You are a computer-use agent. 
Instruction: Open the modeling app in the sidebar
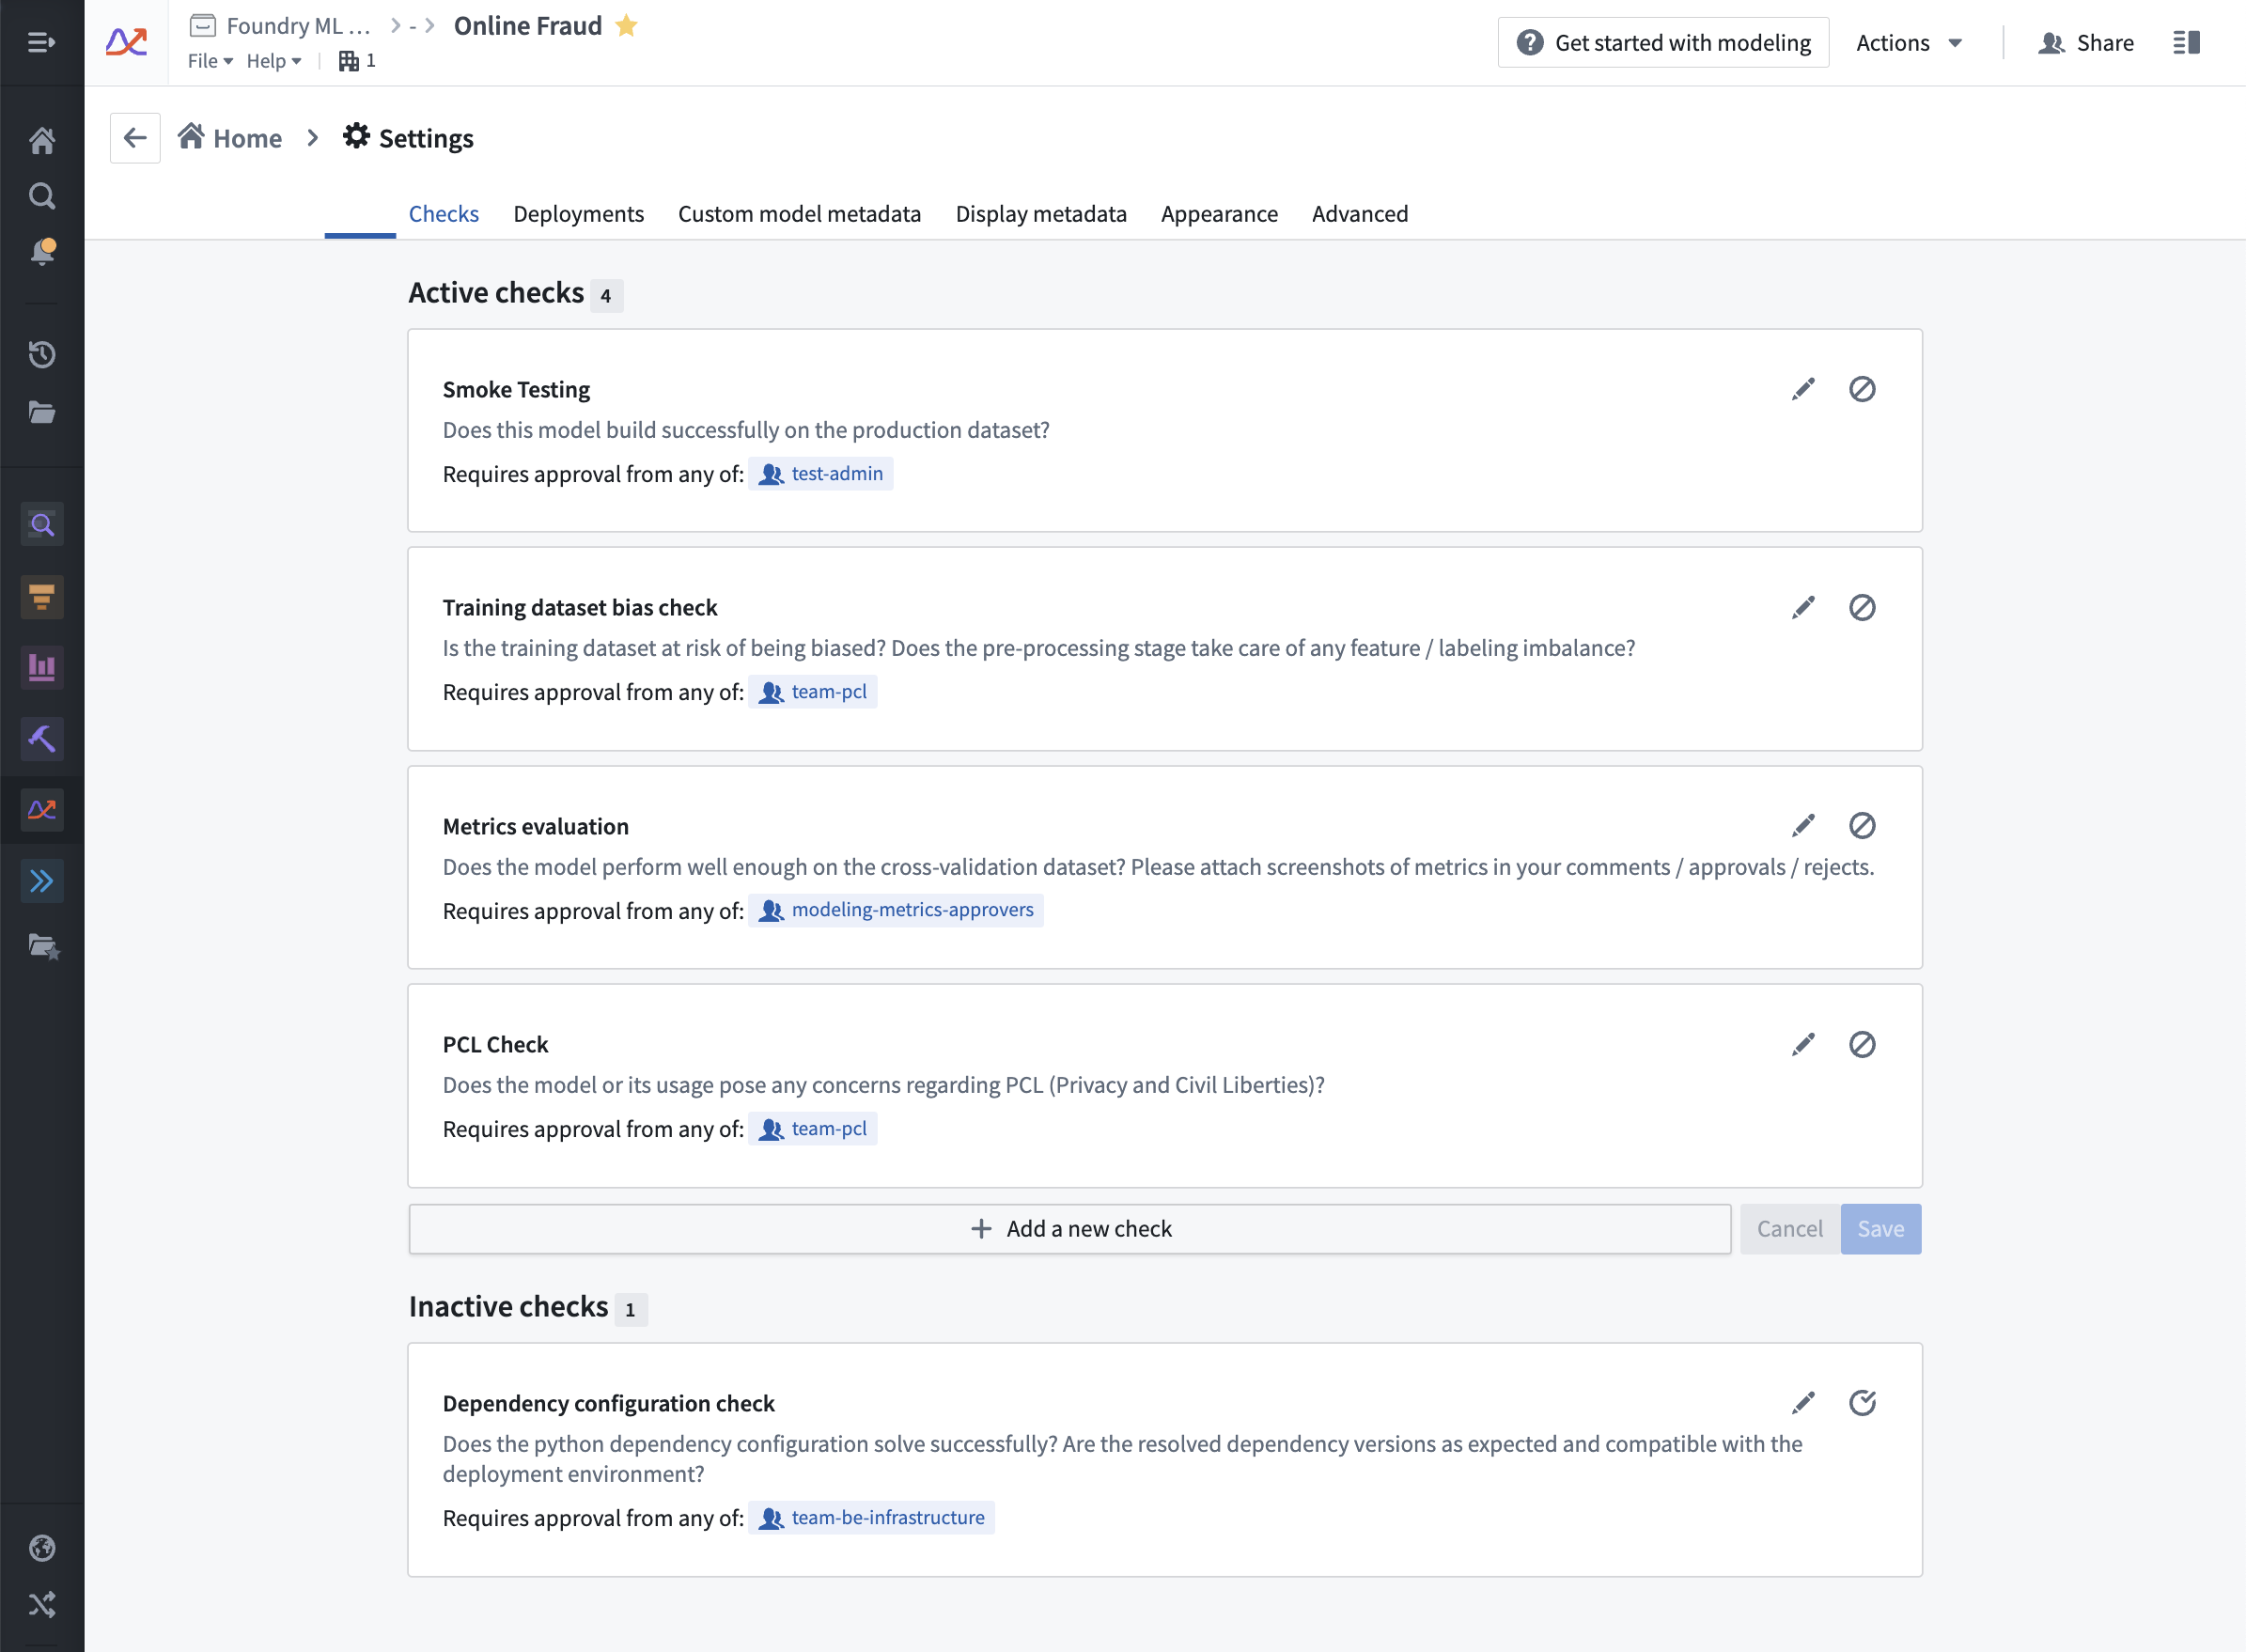(42, 810)
